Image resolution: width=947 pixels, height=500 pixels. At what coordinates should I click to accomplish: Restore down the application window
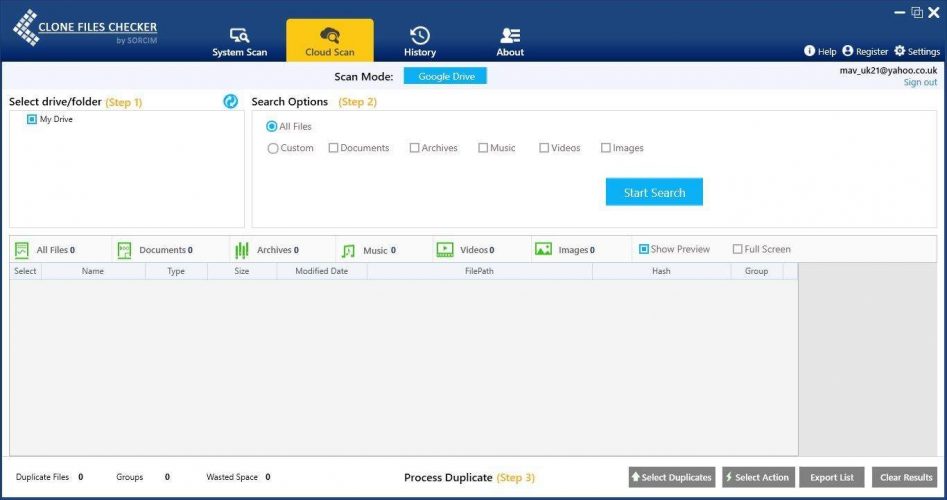(917, 12)
